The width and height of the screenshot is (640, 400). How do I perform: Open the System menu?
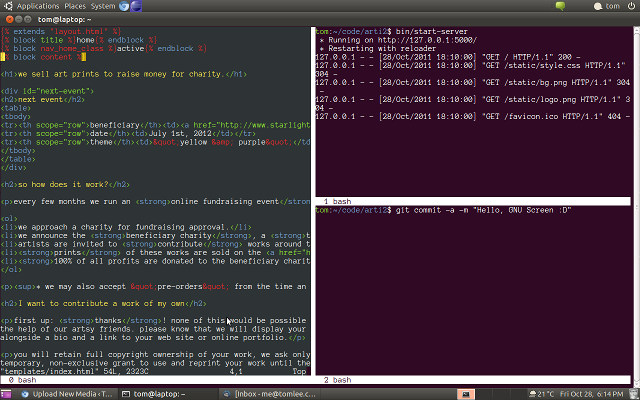click(103, 6)
